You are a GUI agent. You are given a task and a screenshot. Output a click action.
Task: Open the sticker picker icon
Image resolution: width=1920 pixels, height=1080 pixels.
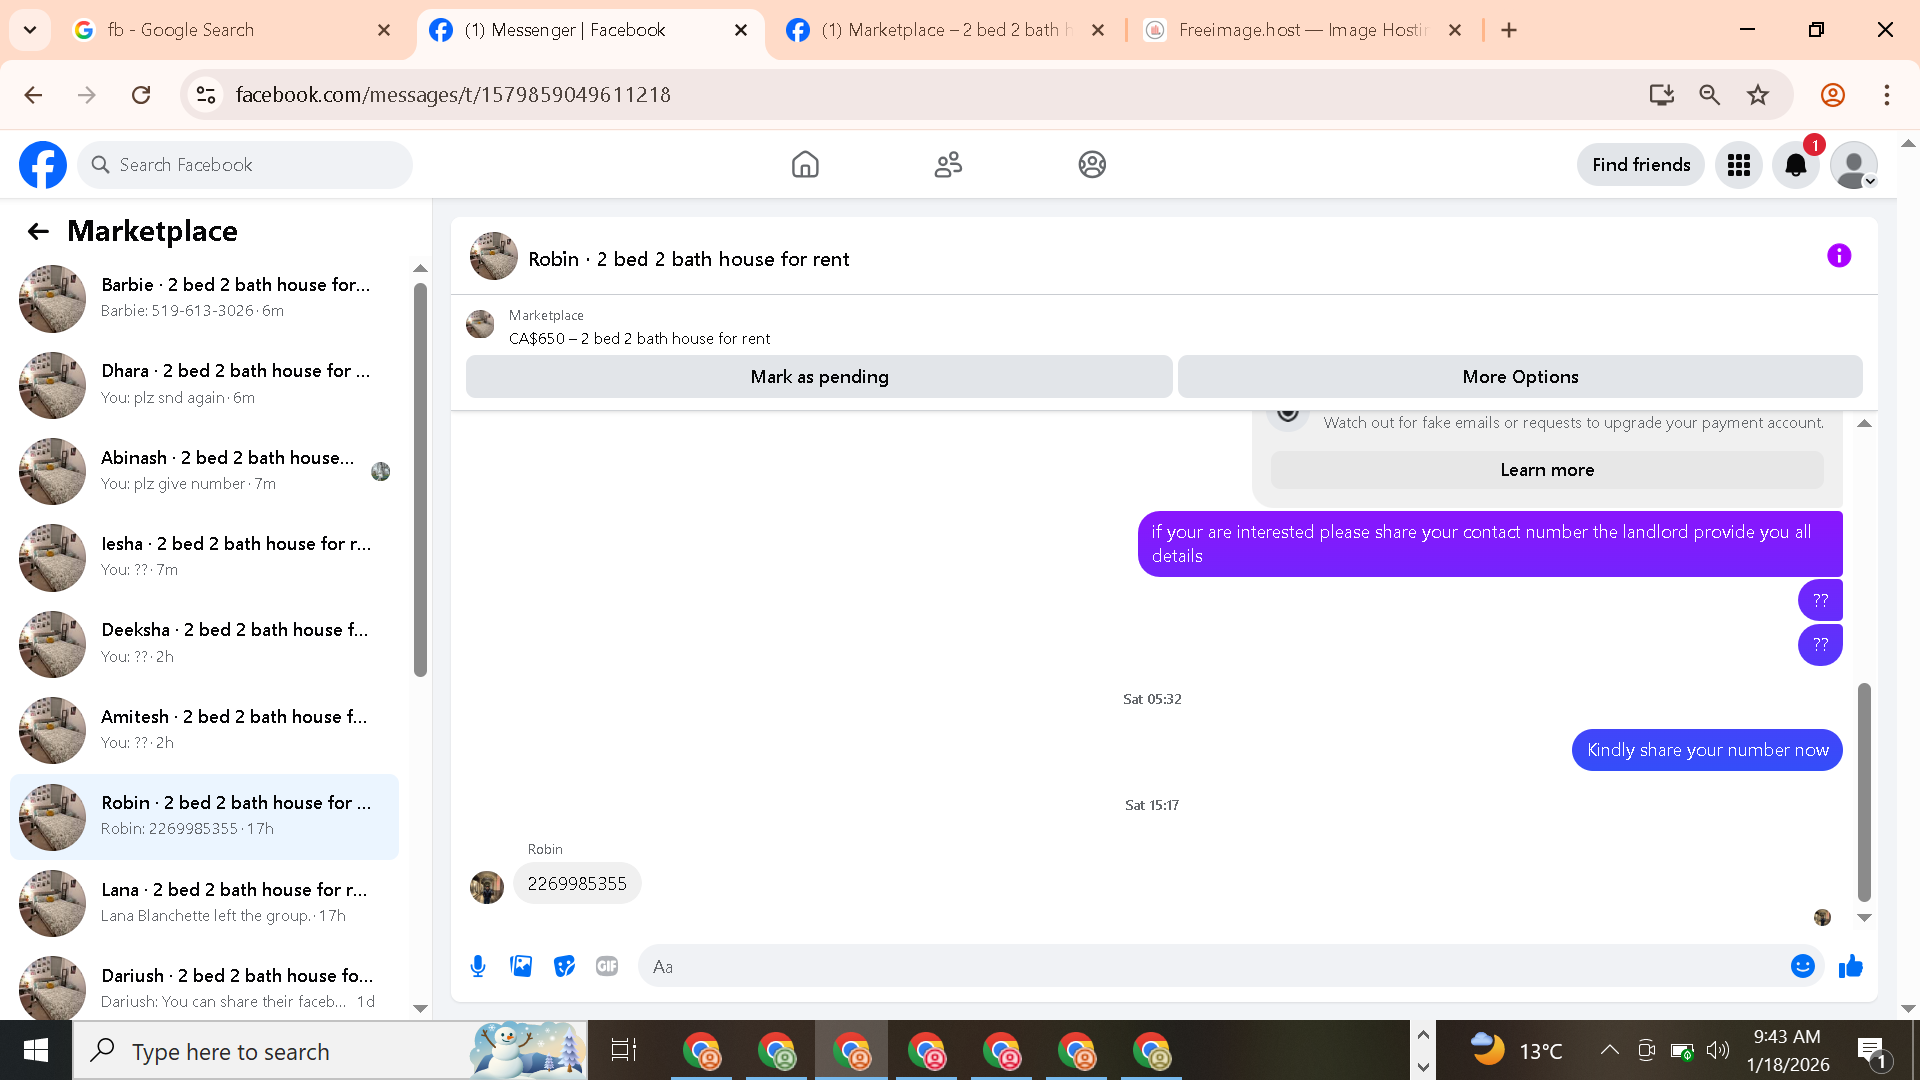click(564, 966)
